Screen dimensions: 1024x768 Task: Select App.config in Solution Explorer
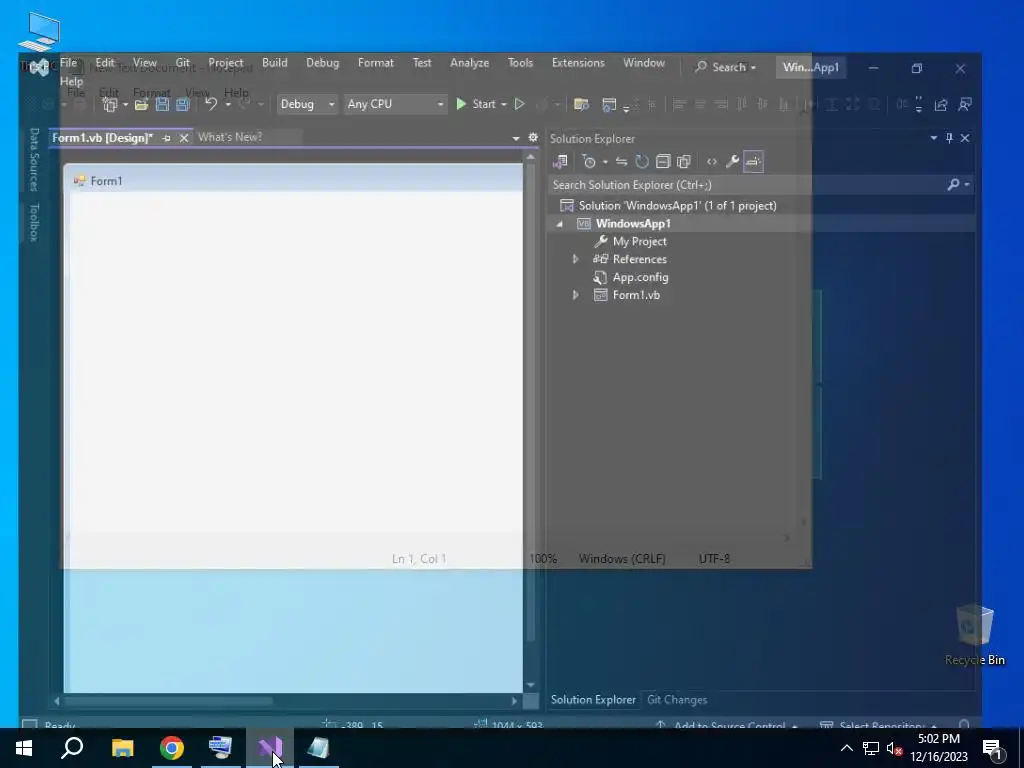[x=640, y=278]
